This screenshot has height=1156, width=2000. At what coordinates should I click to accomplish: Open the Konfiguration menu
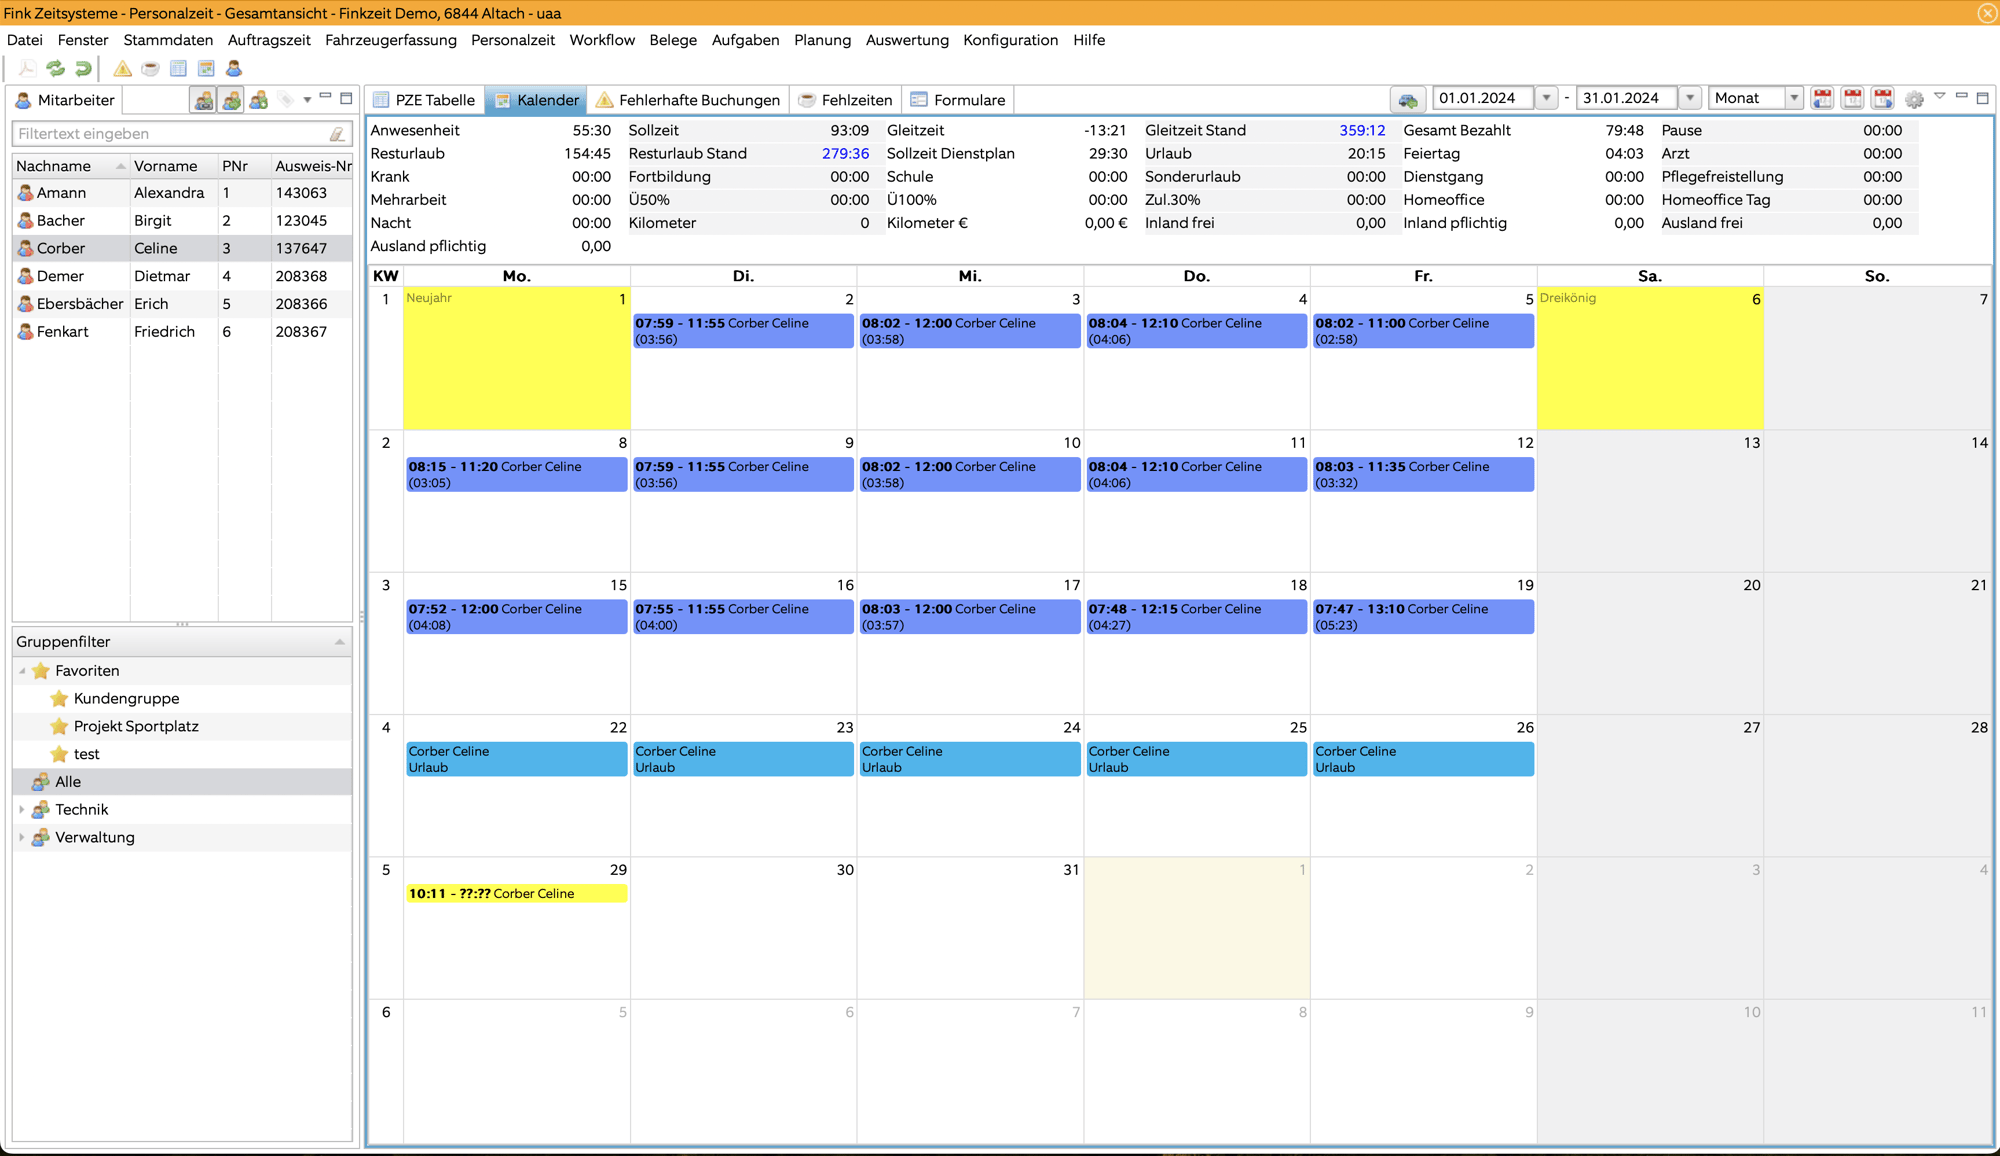point(1010,40)
